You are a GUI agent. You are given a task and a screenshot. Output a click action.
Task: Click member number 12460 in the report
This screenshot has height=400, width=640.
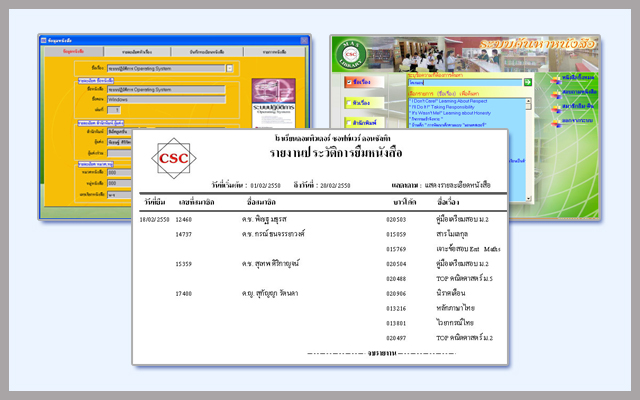(x=184, y=220)
